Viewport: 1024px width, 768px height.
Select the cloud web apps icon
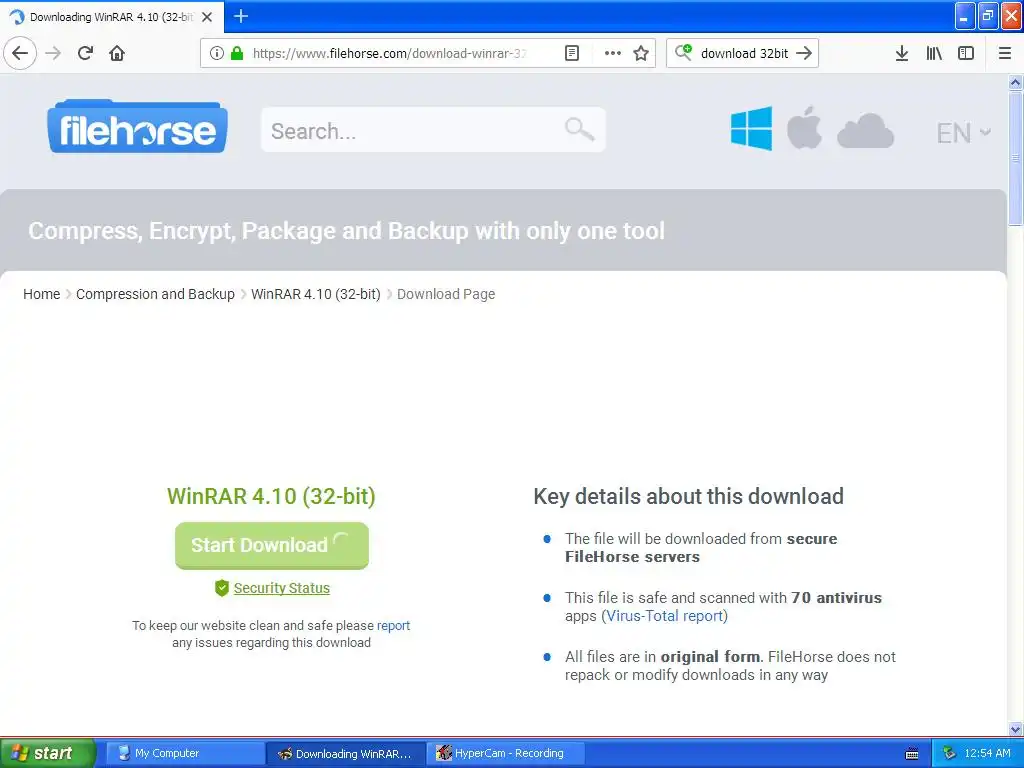tap(865, 131)
